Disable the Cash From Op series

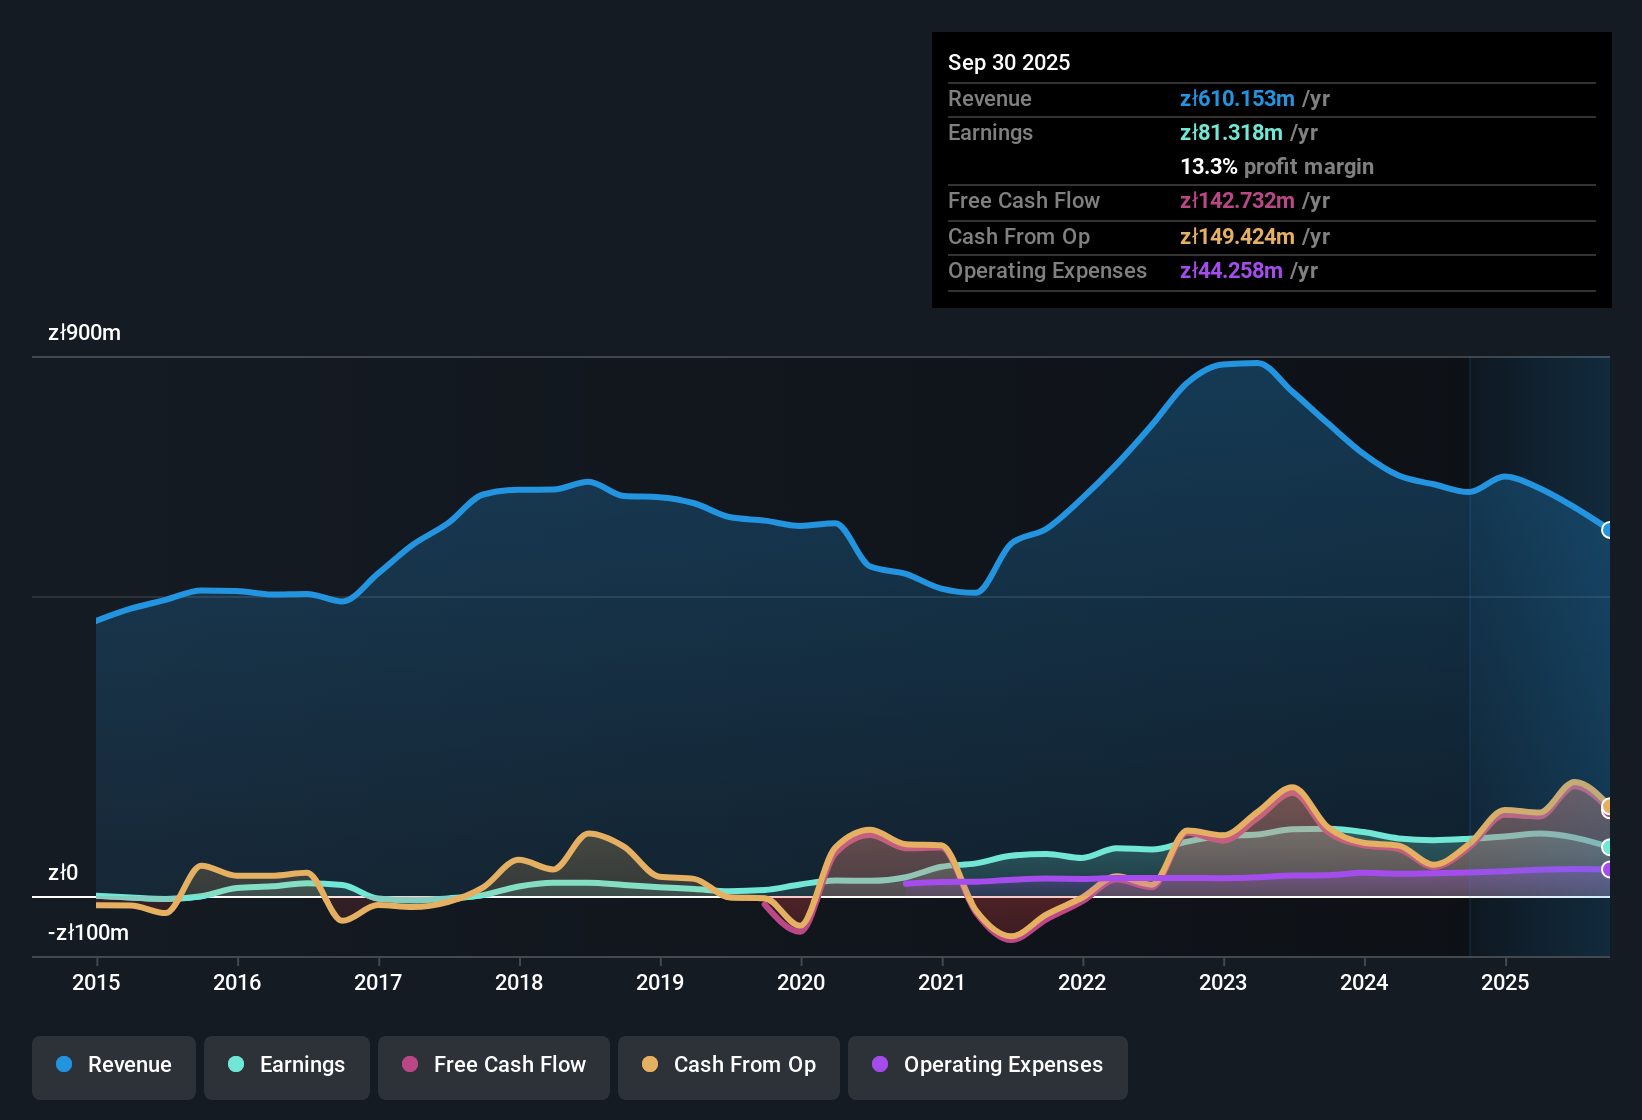[x=728, y=1065]
